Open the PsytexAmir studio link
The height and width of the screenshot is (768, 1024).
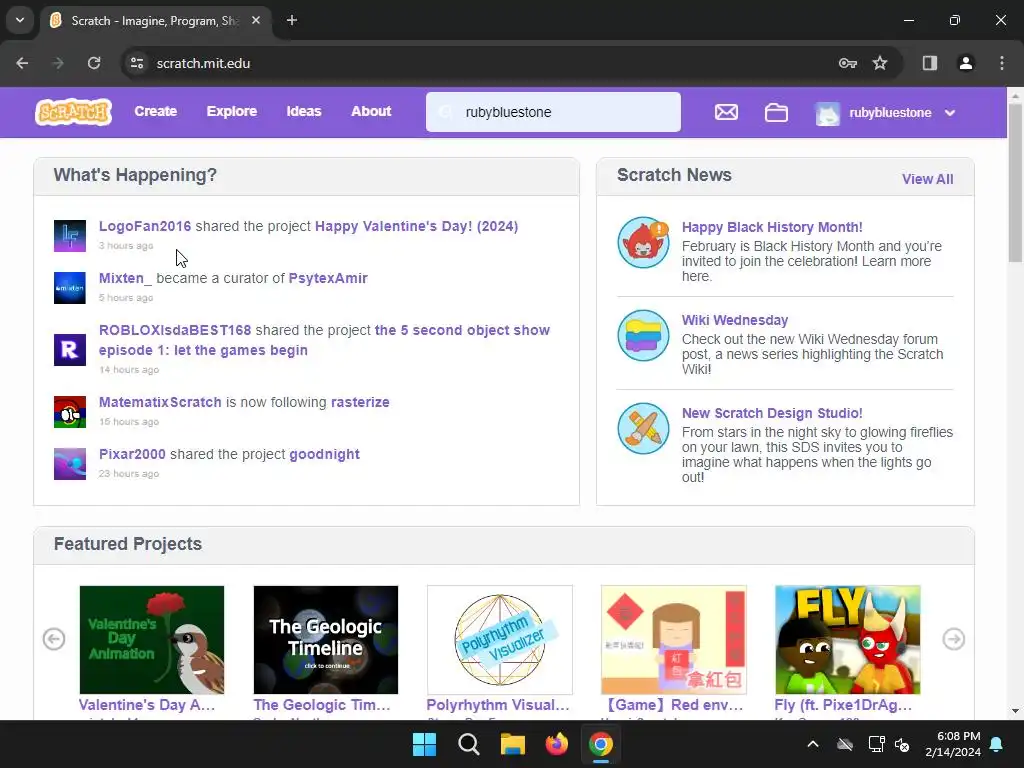pos(328,278)
